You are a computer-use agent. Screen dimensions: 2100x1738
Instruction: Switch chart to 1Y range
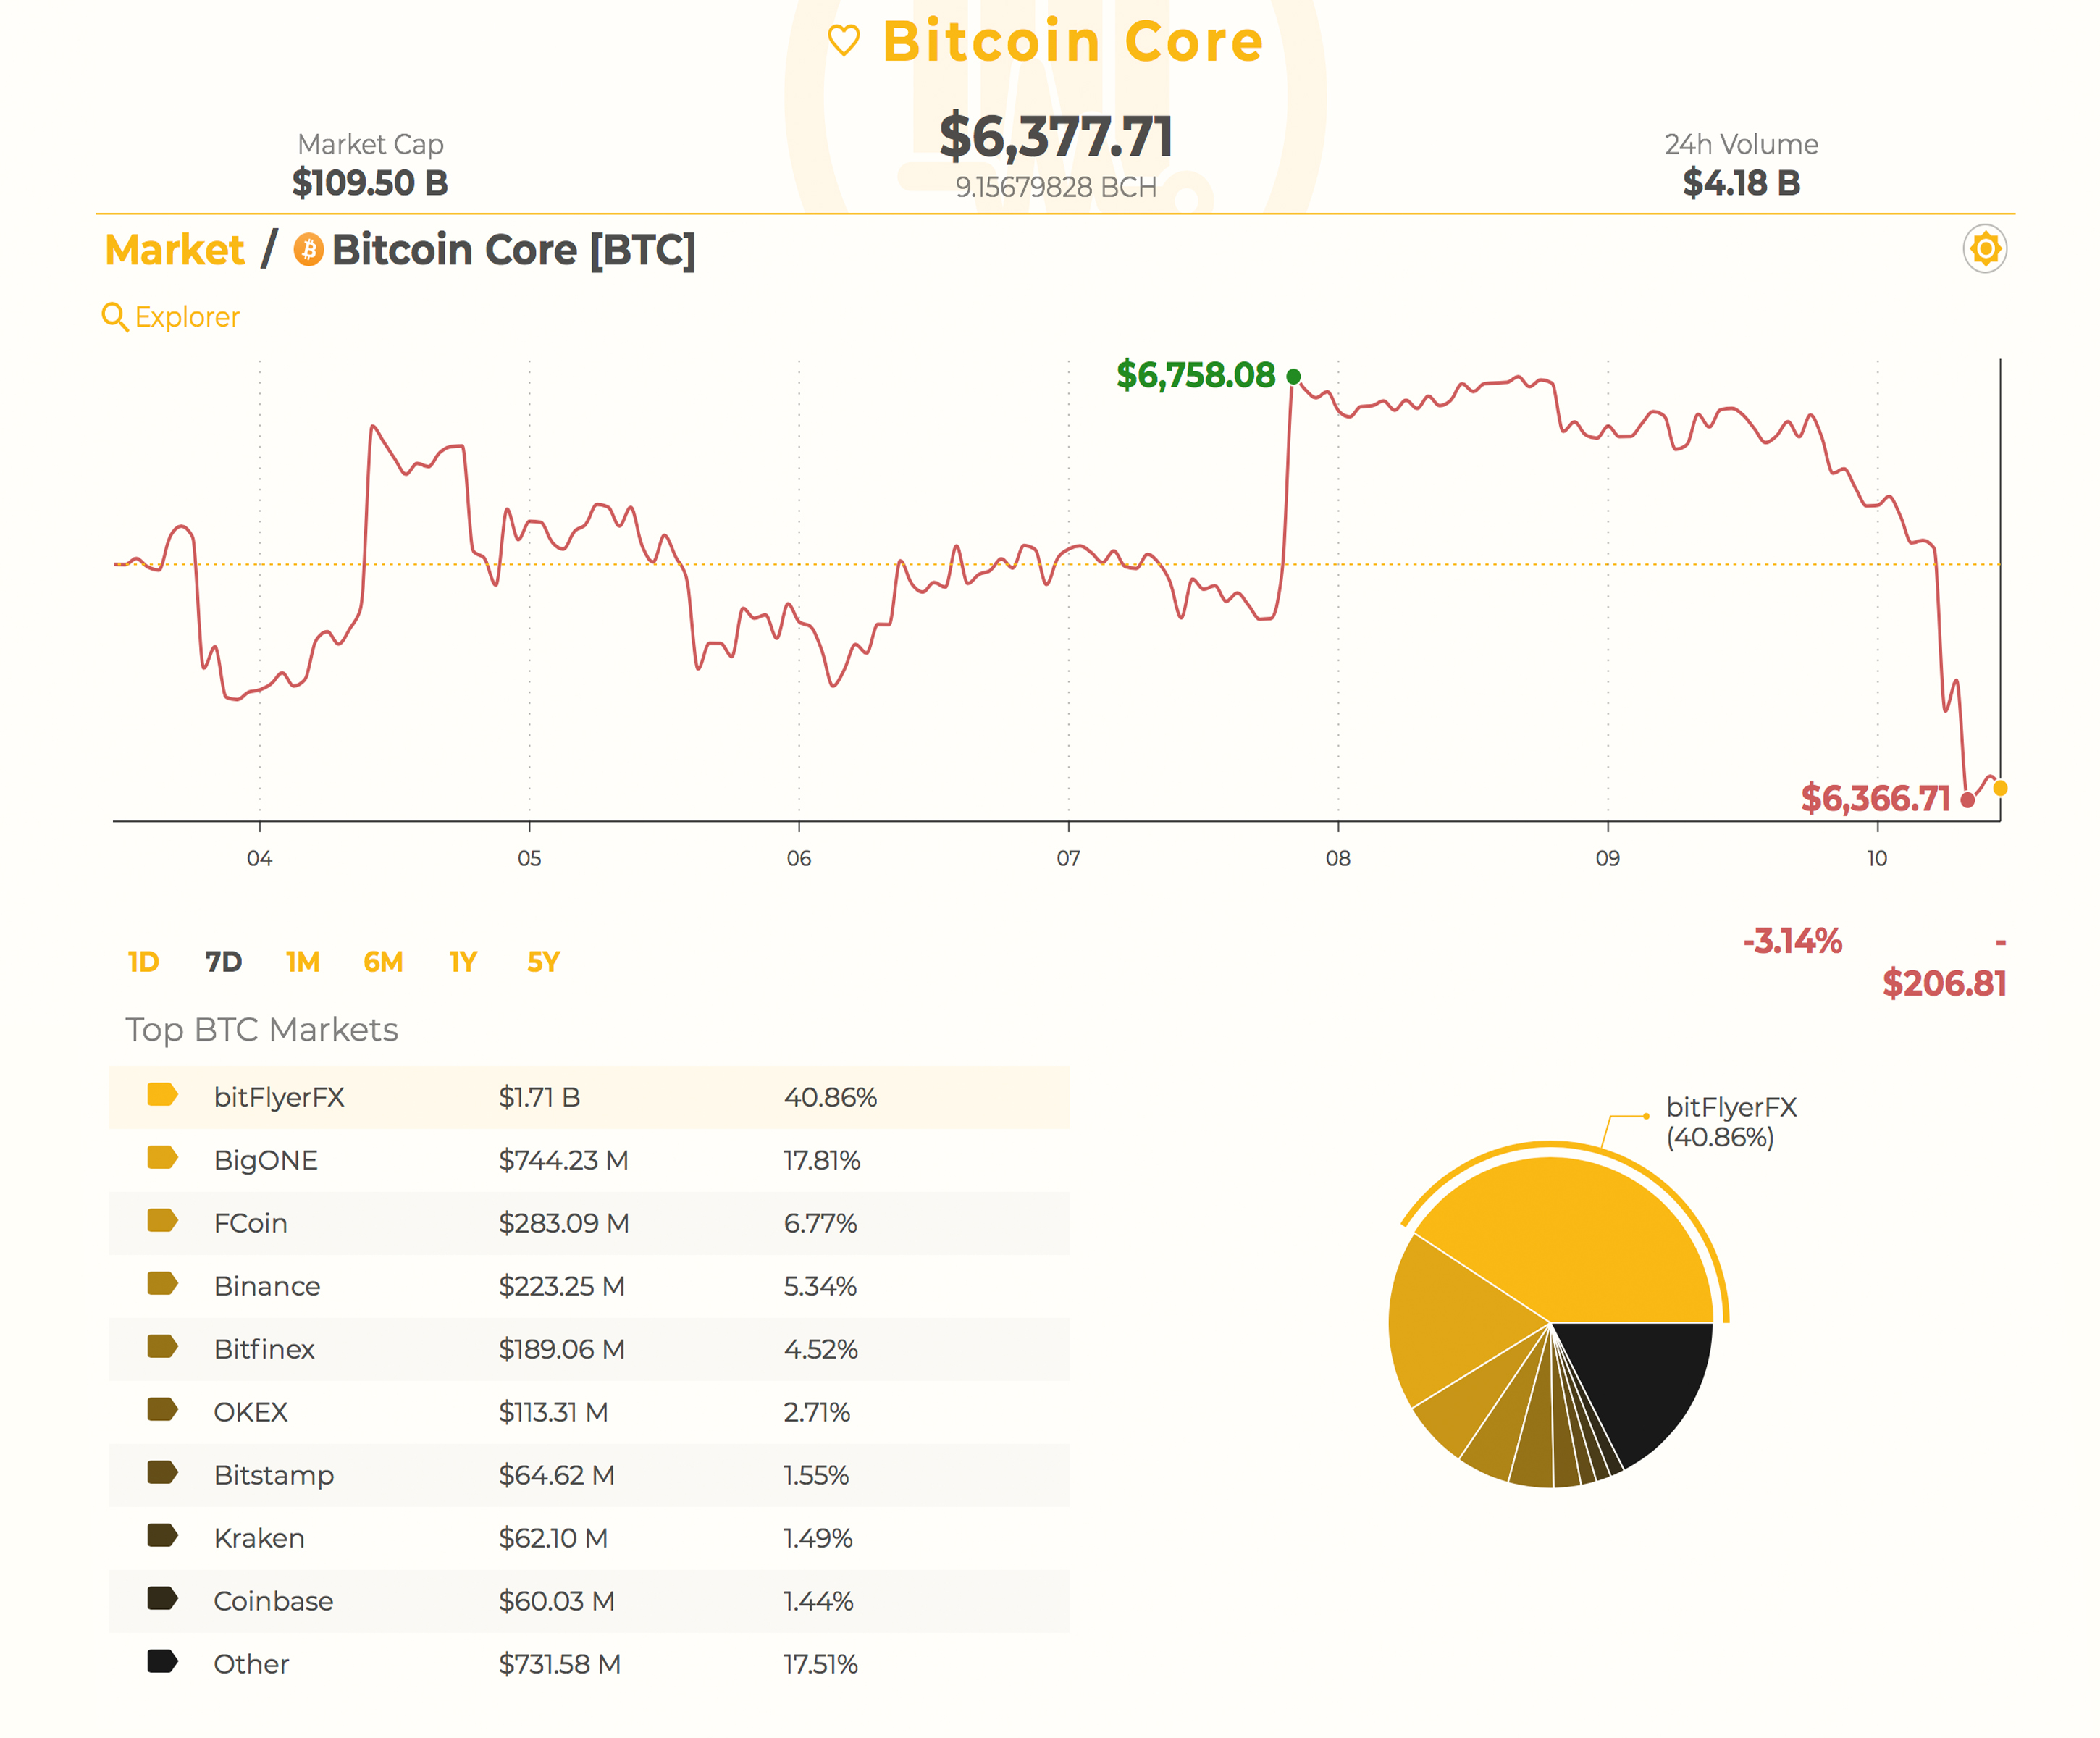tap(463, 962)
